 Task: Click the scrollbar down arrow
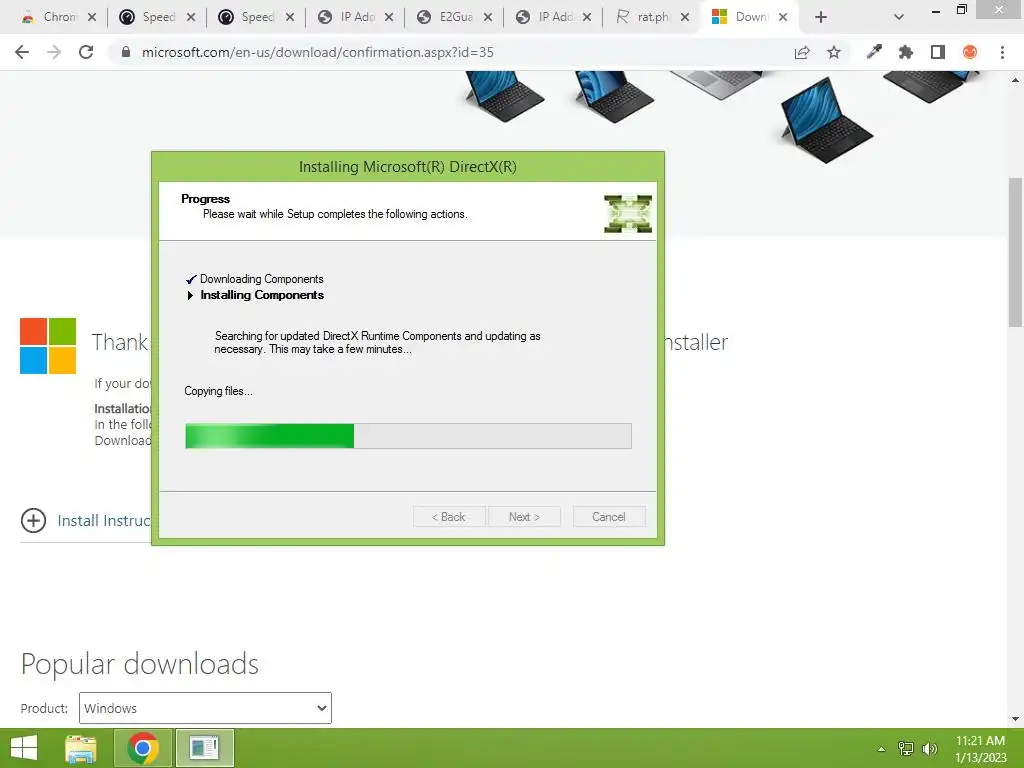(1016, 719)
